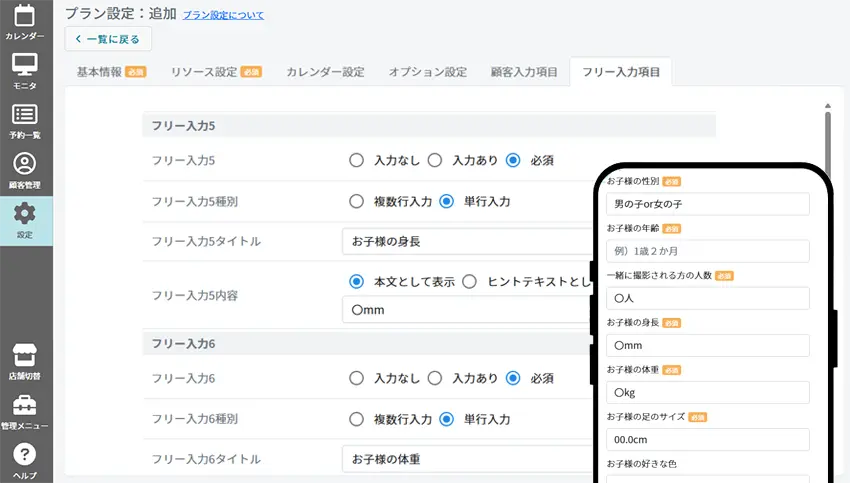Click the お子様の性別 label in preview
Screen dimensions: 850x483
633,181
